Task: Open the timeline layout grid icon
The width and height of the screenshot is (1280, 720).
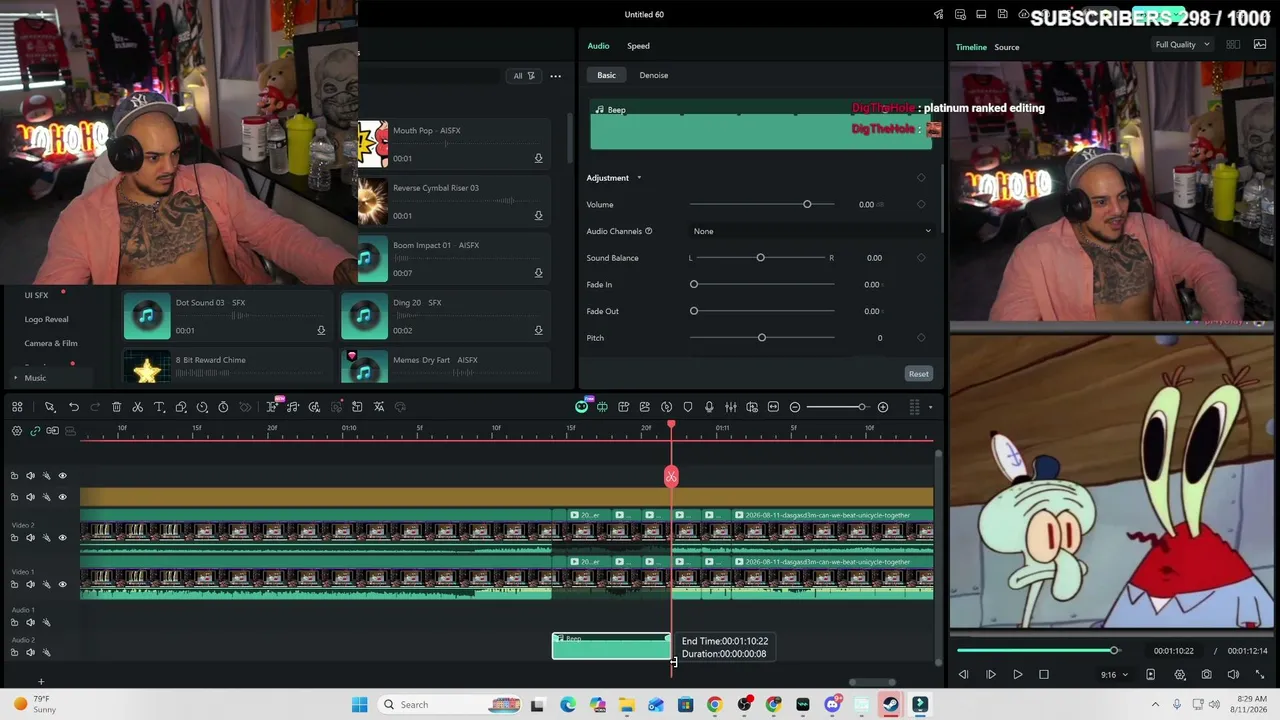Action: point(17,407)
